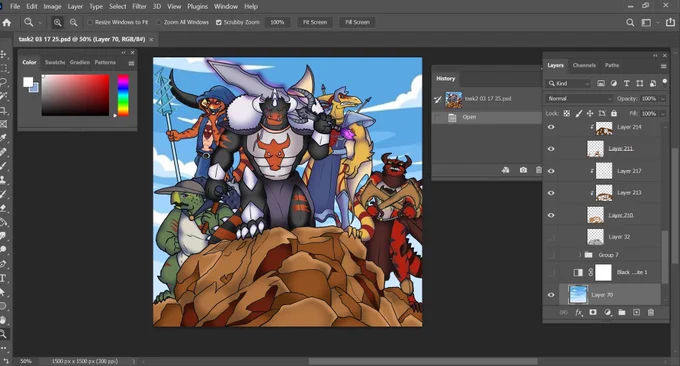Close the task2 03 17 25.psd document tab
680x366 pixels.
point(151,39)
